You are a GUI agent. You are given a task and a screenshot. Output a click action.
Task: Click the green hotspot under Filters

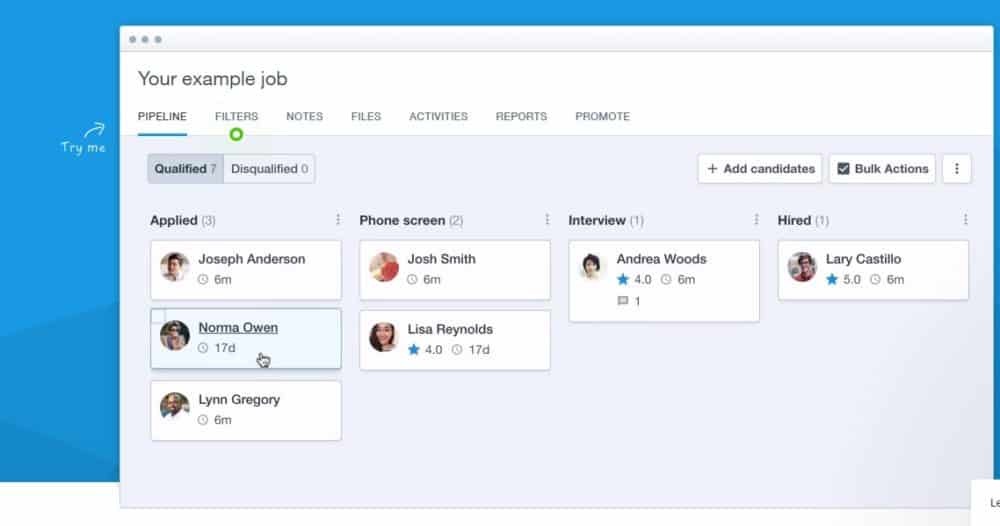click(x=236, y=134)
